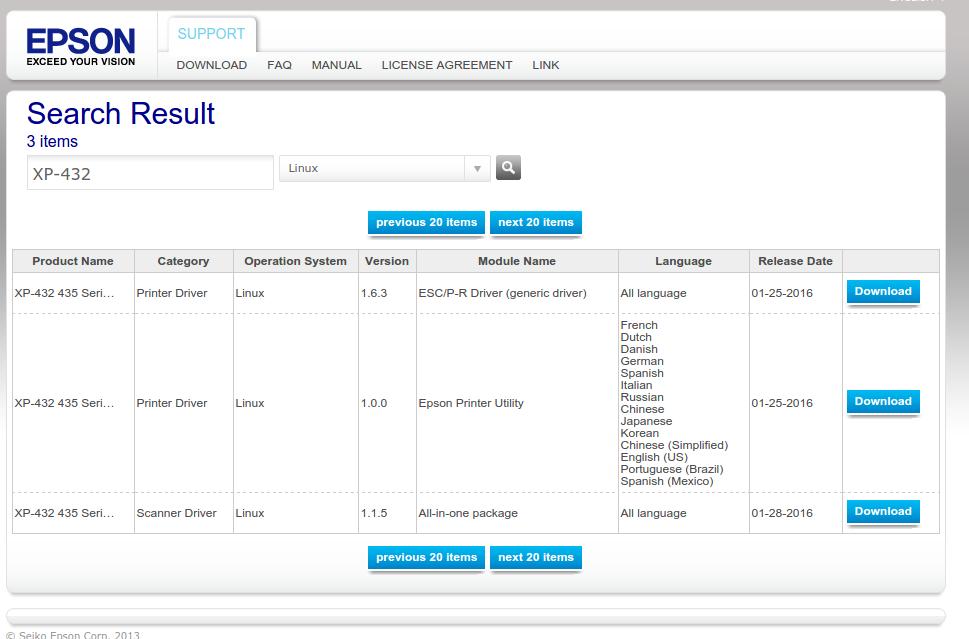Click top 'previous 20 items' button
This screenshot has height=639, width=969.
pos(426,222)
